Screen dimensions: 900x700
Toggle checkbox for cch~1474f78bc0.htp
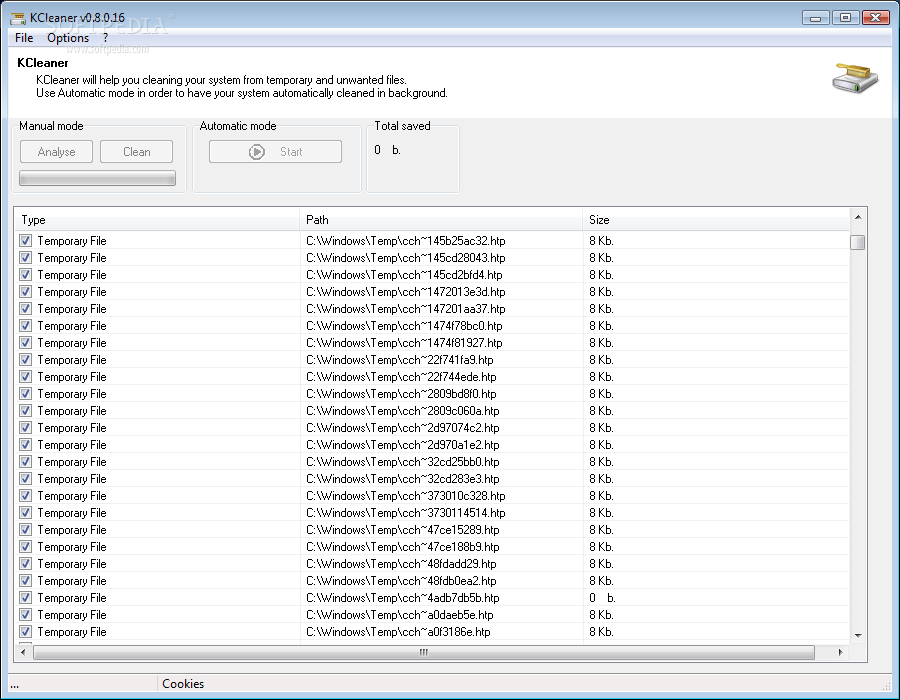[x=25, y=325]
